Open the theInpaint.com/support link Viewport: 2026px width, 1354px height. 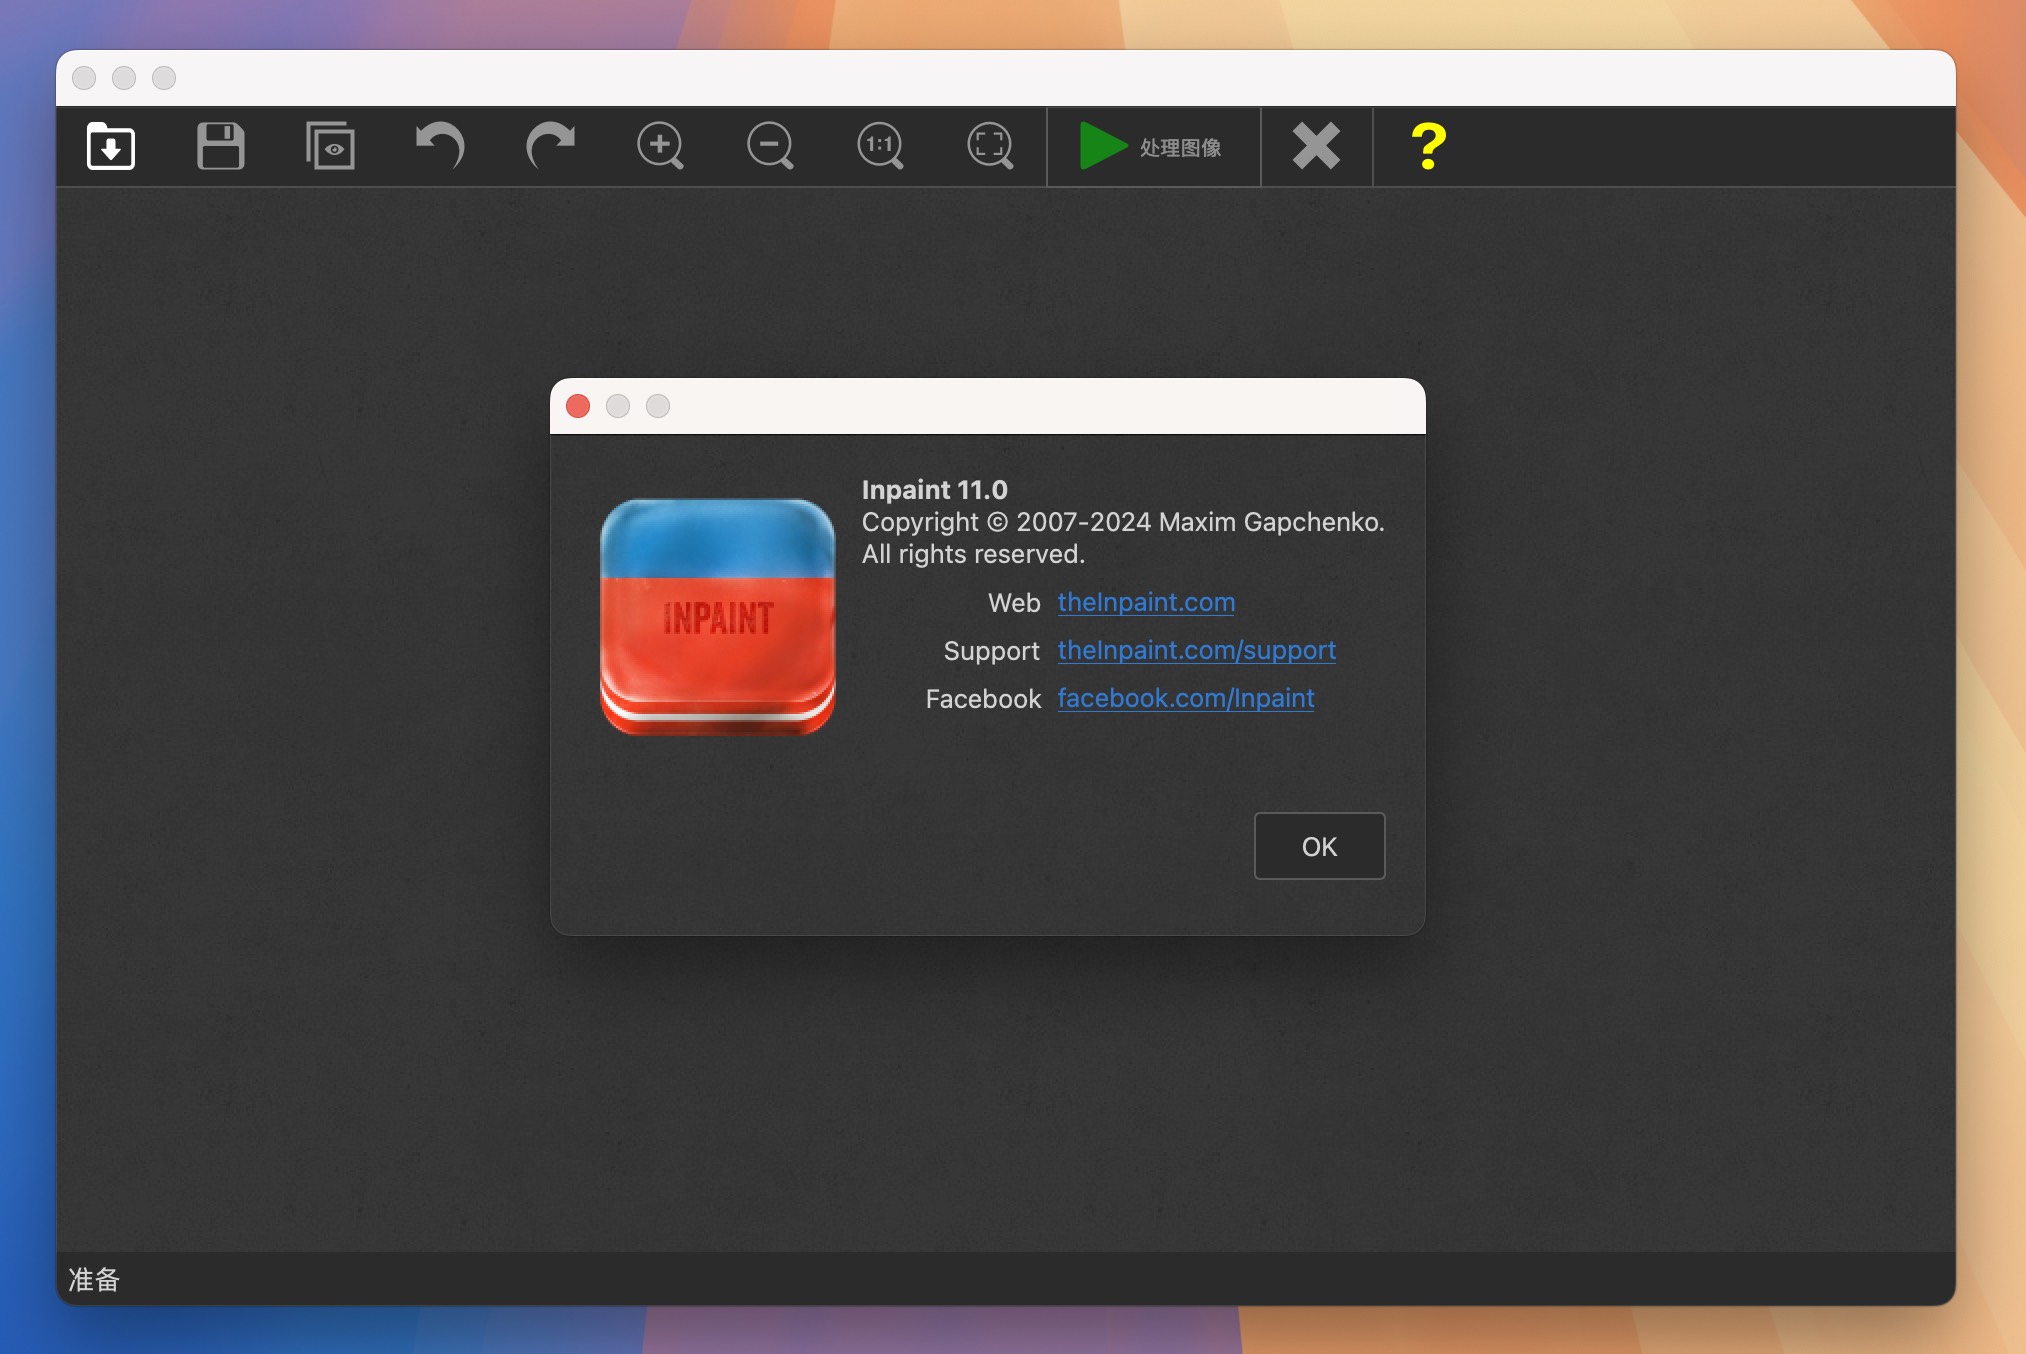point(1197,650)
